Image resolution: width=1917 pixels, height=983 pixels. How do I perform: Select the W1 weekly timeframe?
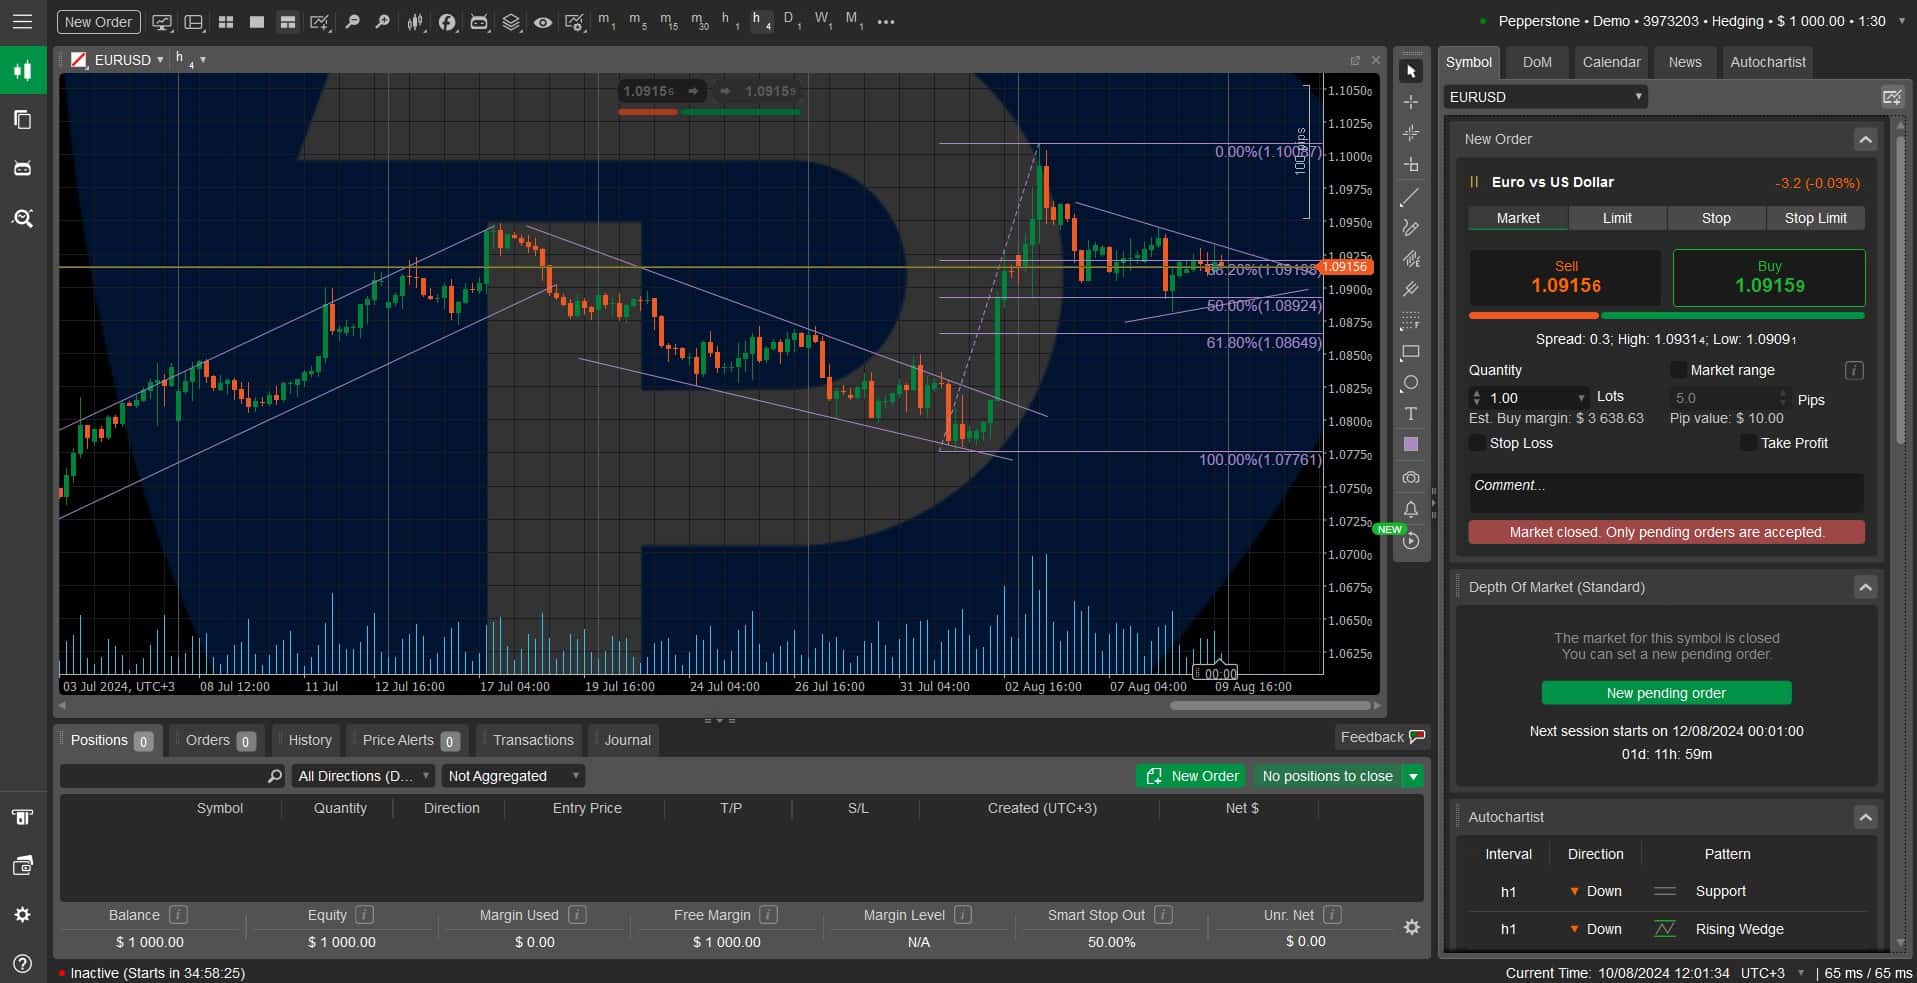(x=823, y=21)
